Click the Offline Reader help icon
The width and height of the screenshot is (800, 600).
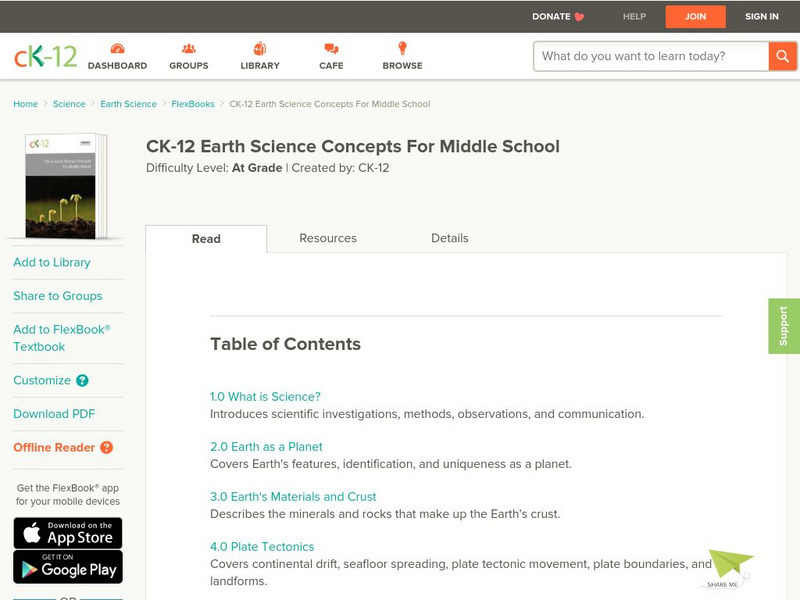(x=106, y=448)
